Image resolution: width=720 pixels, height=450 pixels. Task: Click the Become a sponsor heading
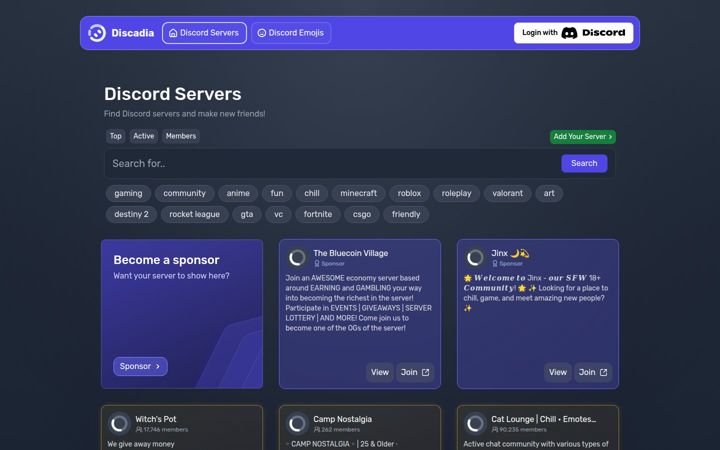166,260
